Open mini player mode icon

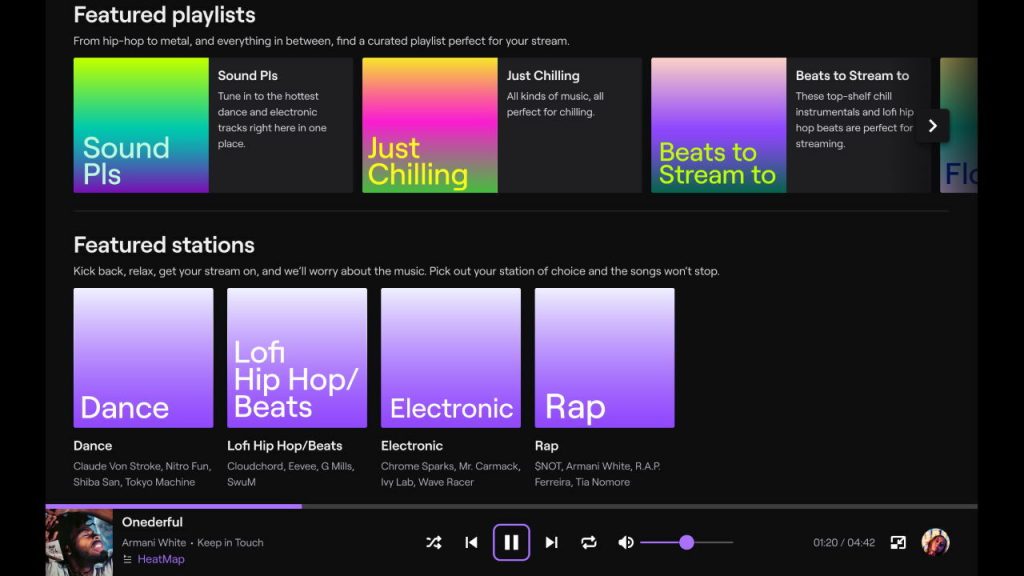pos(898,542)
